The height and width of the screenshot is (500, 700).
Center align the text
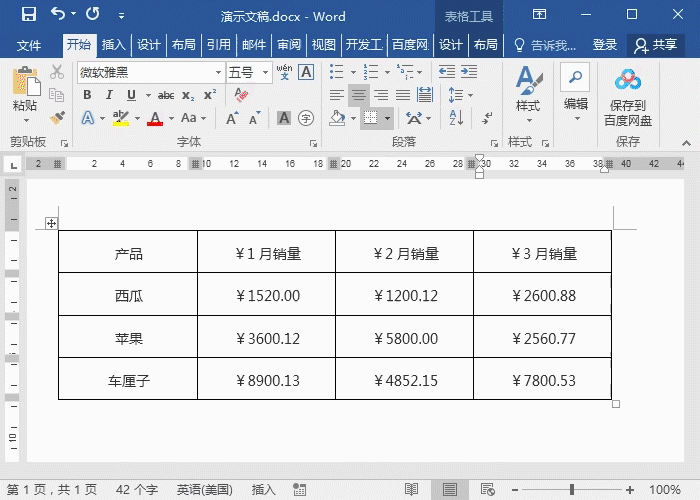click(358, 95)
